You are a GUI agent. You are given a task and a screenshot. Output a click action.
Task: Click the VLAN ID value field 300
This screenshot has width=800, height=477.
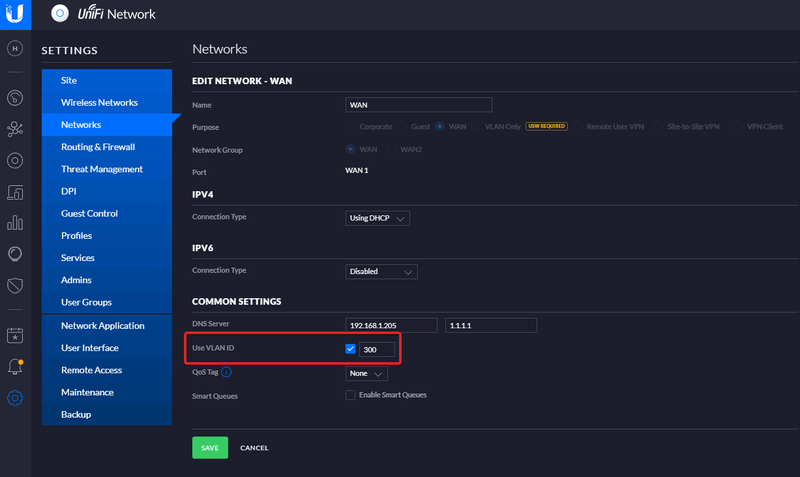377,349
